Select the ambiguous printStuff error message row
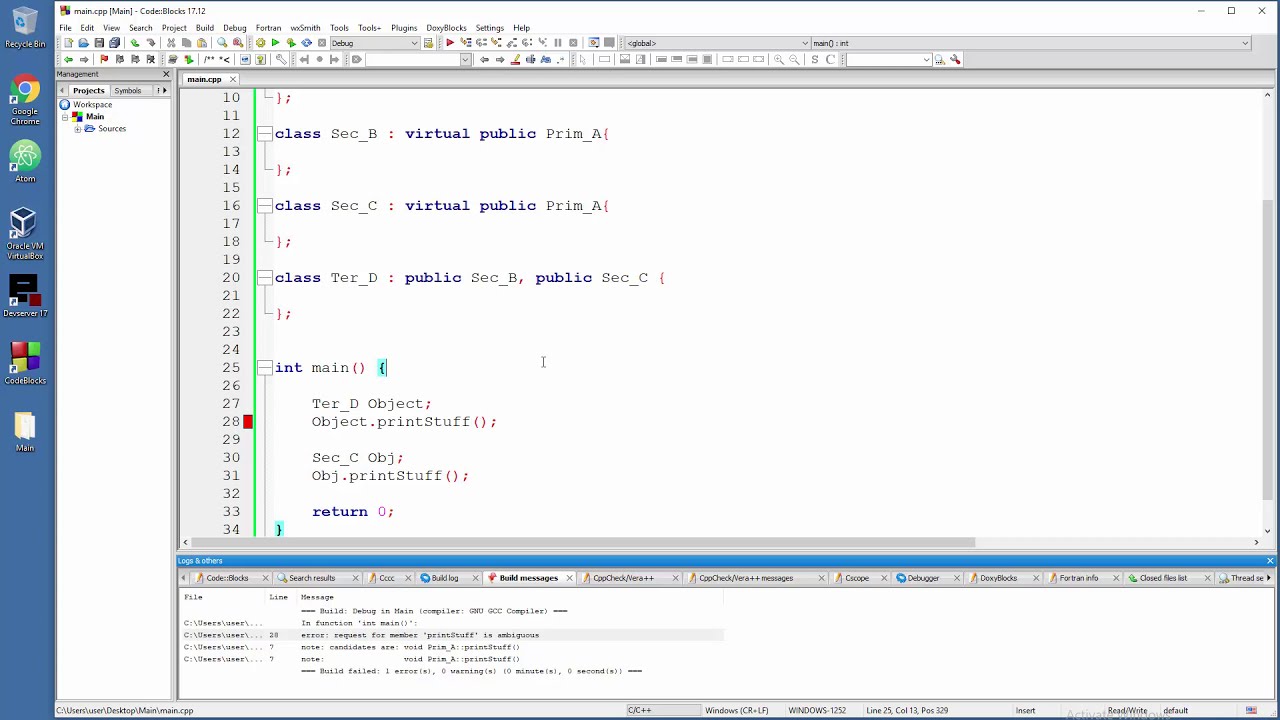 [452, 635]
